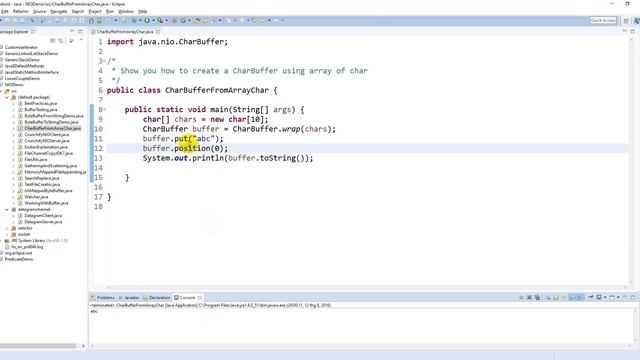
Task: Open the Window menu
Action: click(x=126, y=11)
